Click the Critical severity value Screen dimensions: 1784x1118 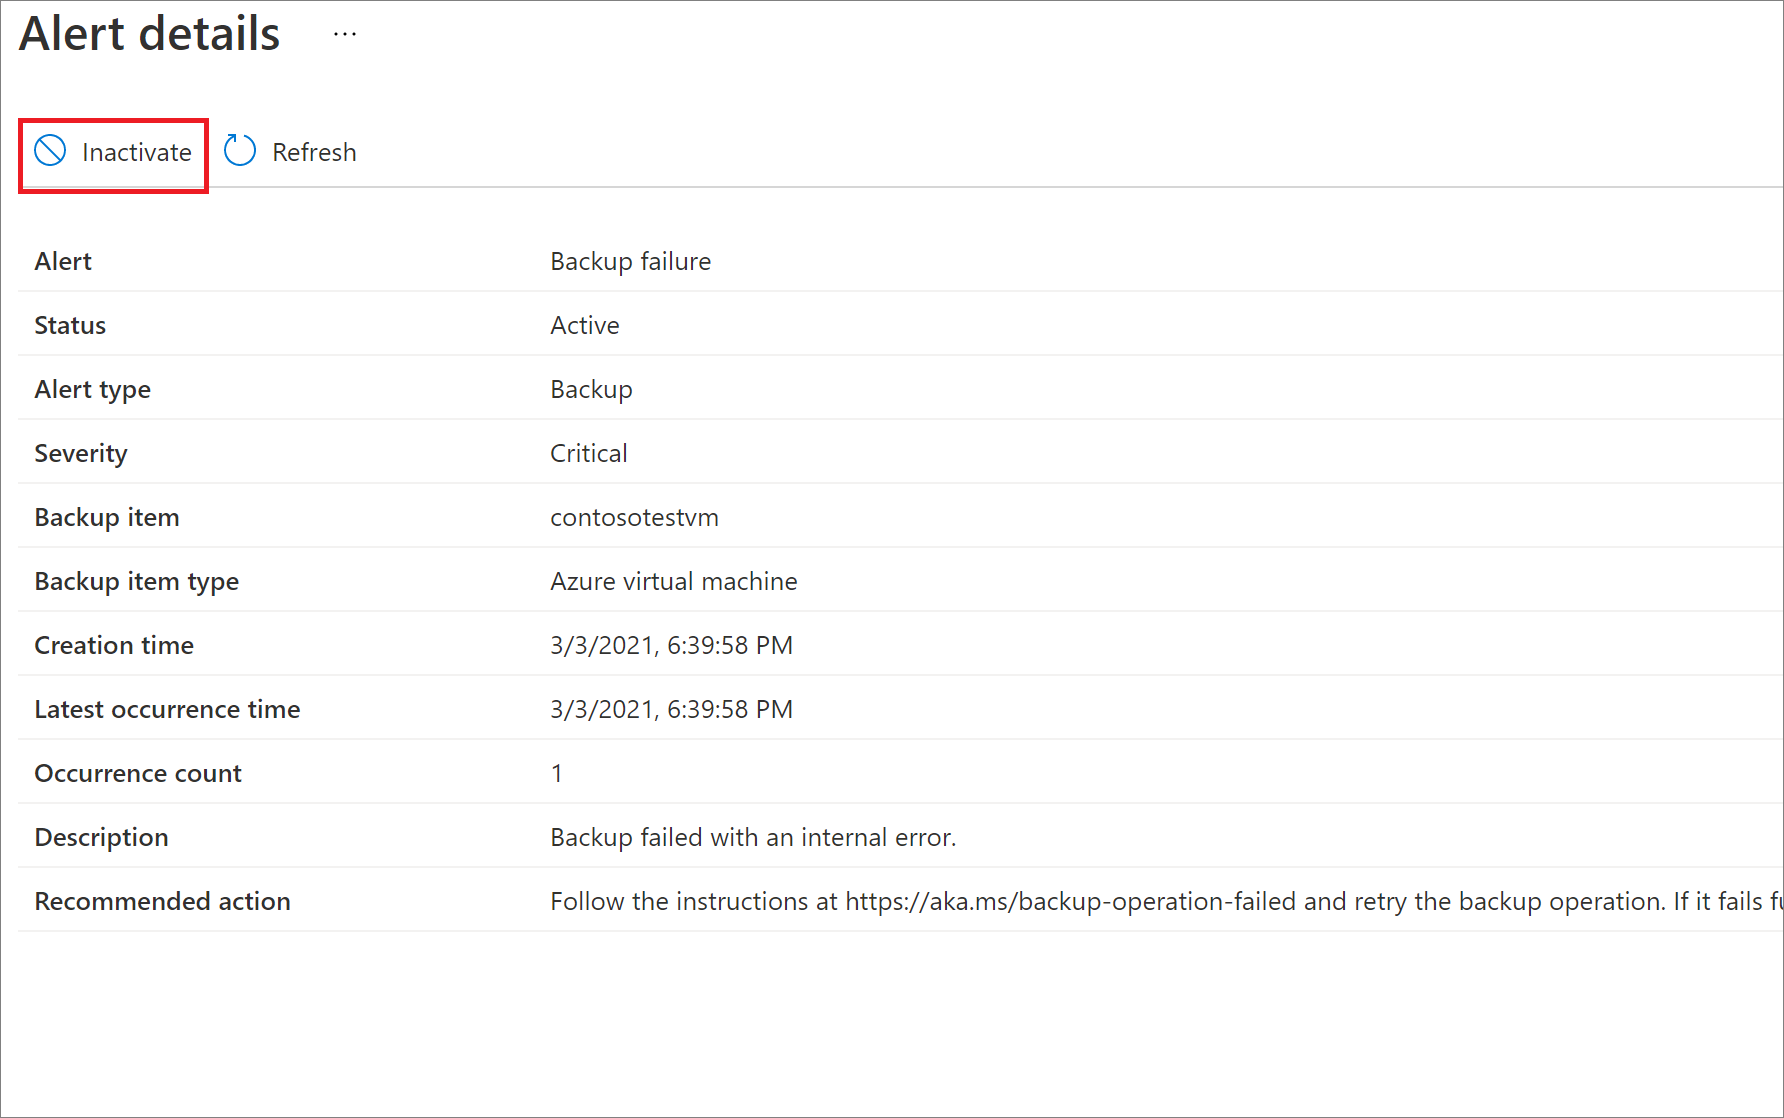(588, 453)
